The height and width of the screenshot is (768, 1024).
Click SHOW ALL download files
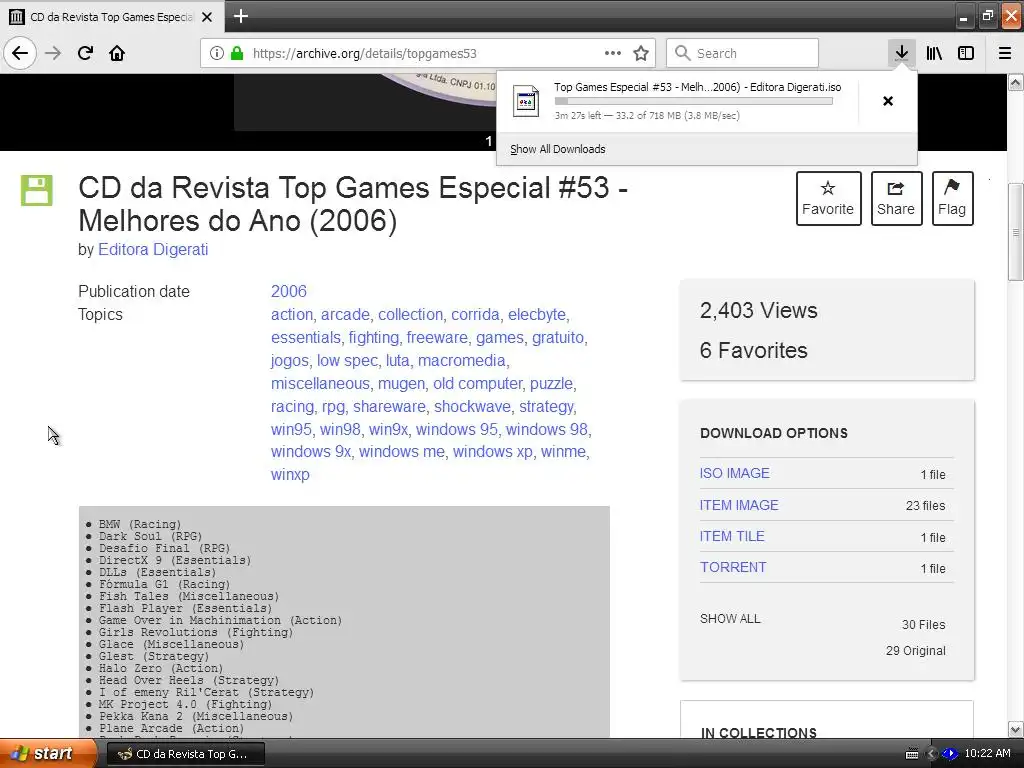pos(730,618)
